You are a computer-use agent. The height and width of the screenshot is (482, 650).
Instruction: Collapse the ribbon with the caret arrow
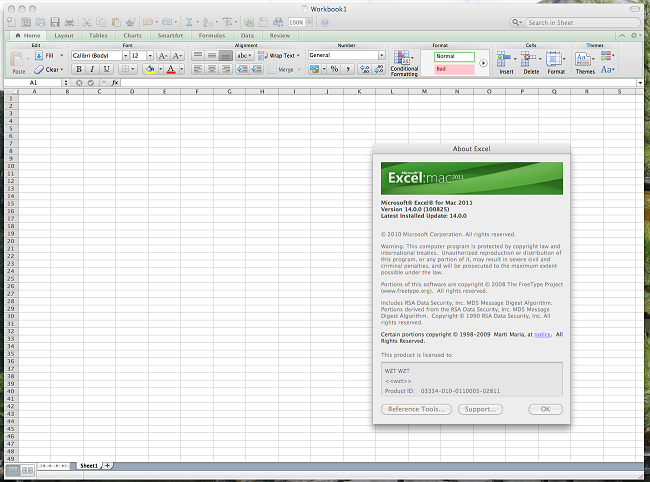tap(622, 36)
